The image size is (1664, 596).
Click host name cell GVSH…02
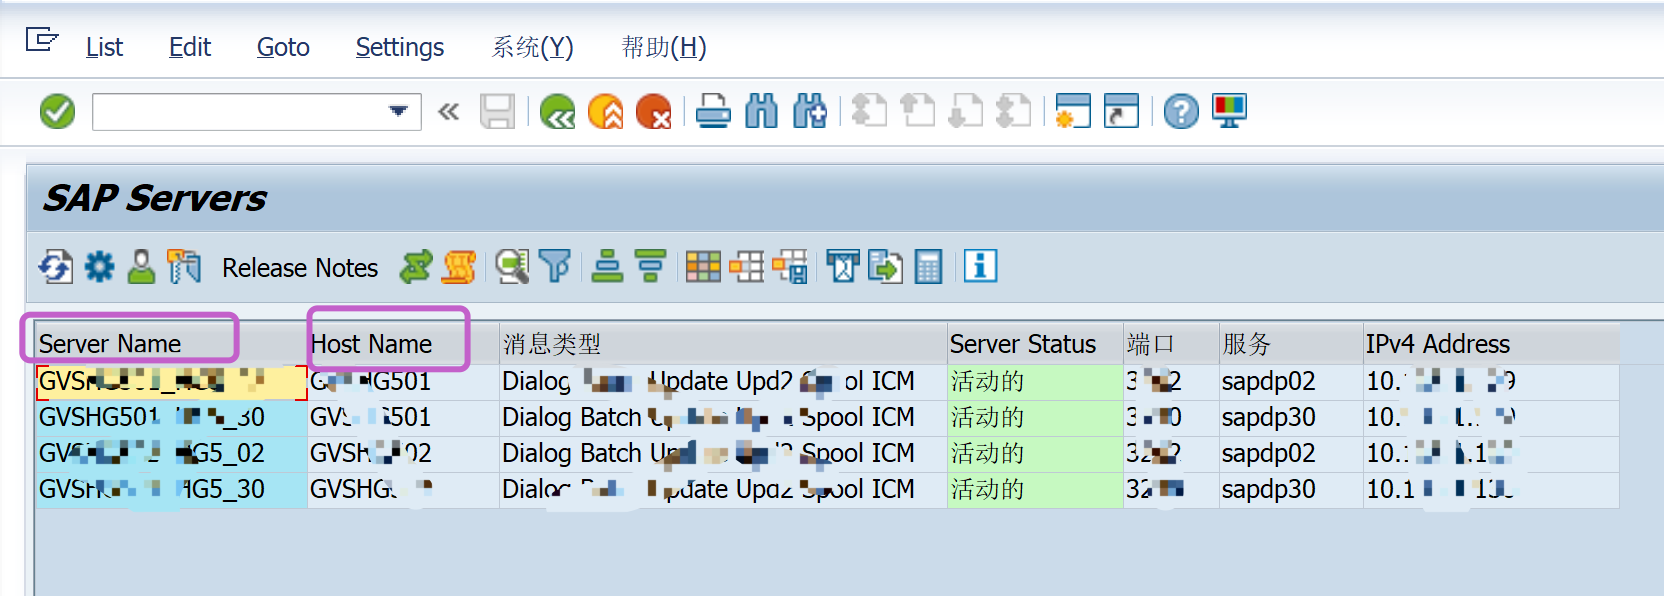tap(403, 454)
